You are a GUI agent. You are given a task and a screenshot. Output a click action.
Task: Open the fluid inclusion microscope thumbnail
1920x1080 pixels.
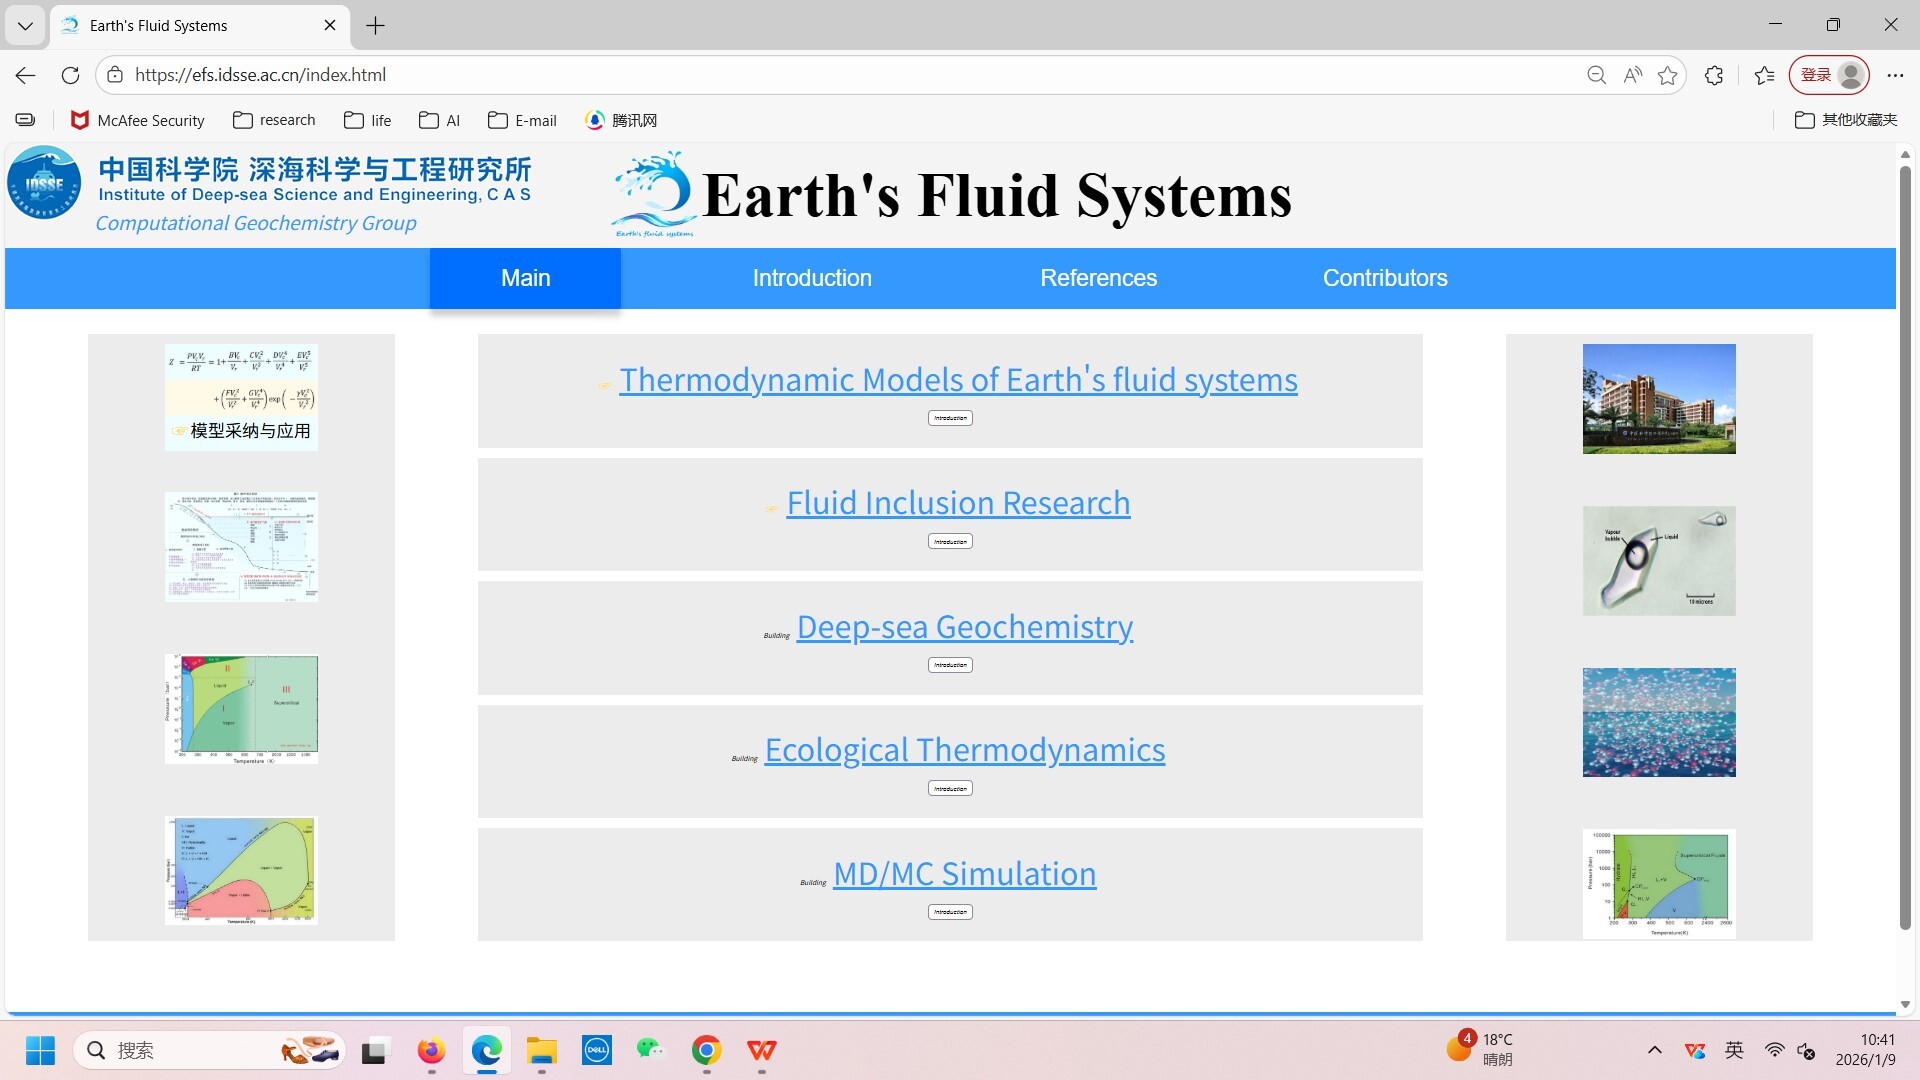[1659, 561]
